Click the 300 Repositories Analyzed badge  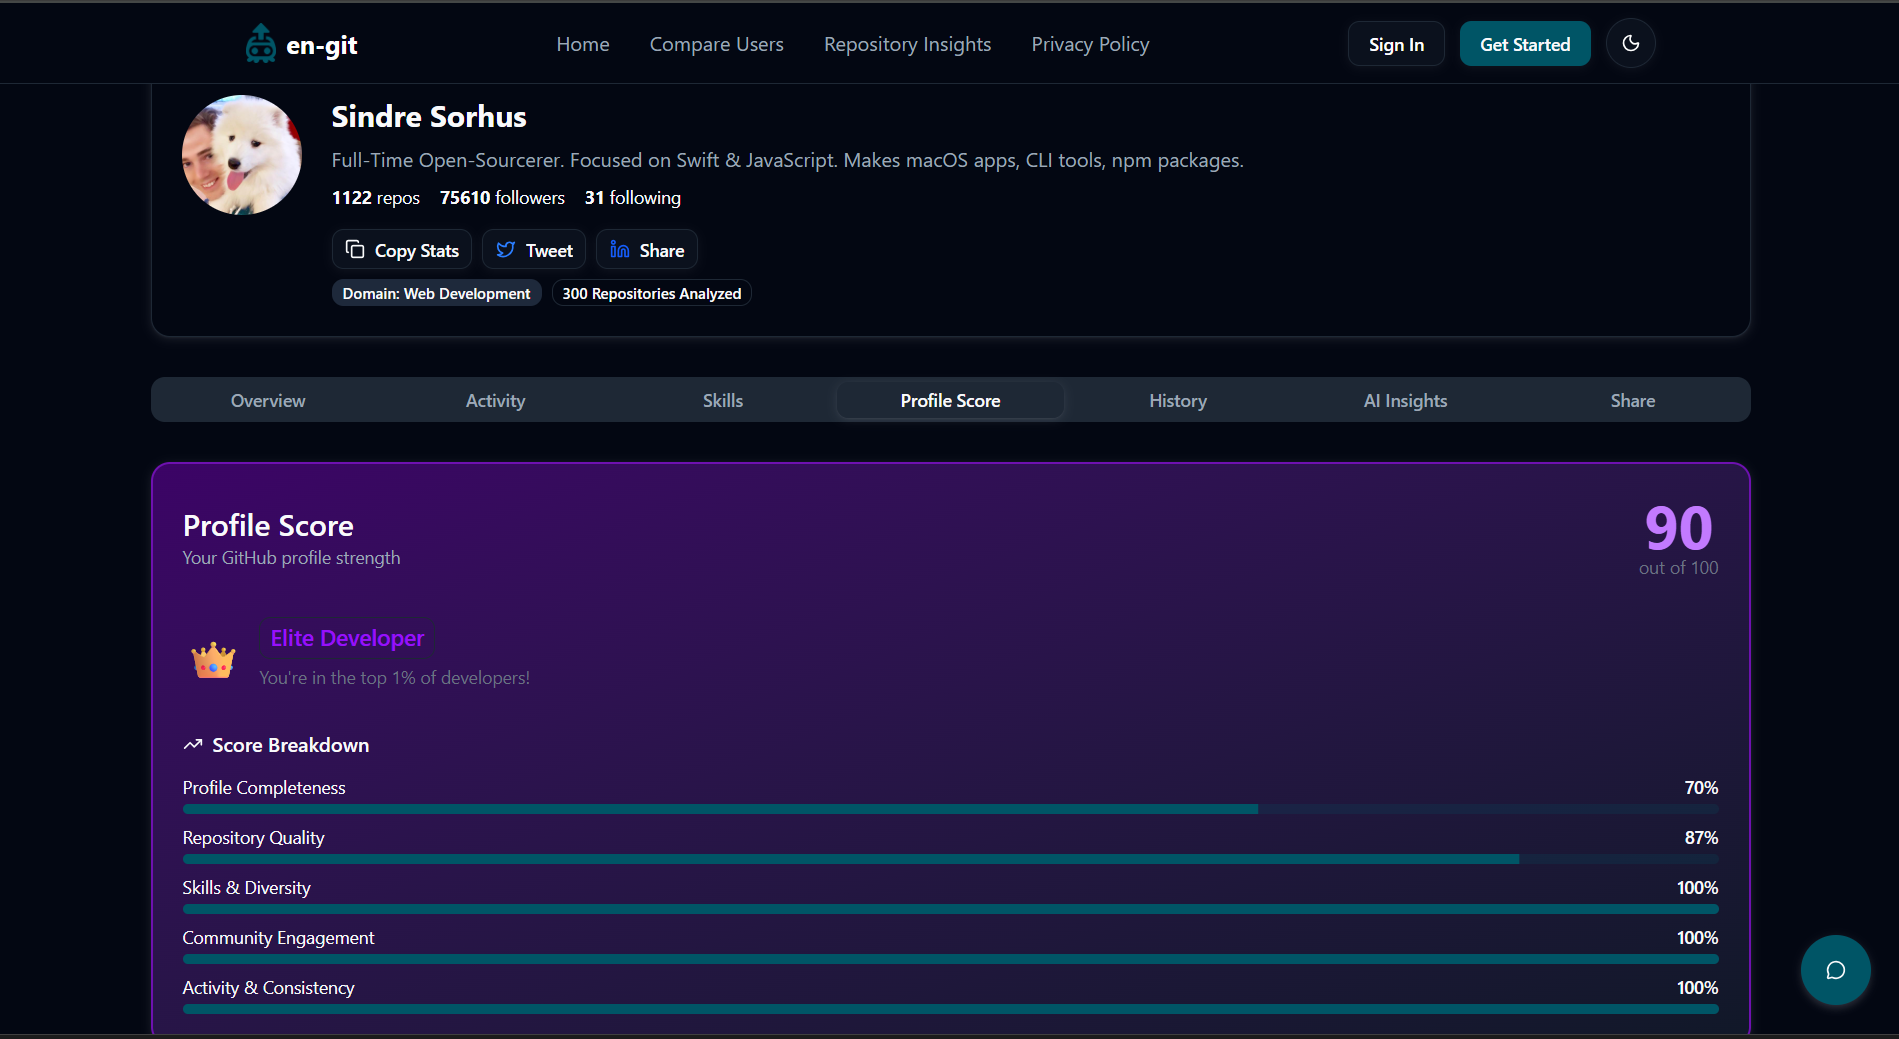(651, 292)
